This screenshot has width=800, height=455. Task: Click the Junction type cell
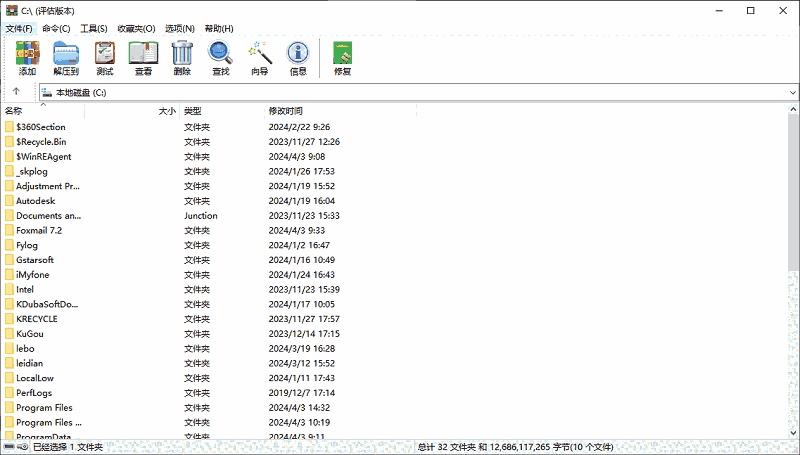pyautogui.click(x=201, y=216)
